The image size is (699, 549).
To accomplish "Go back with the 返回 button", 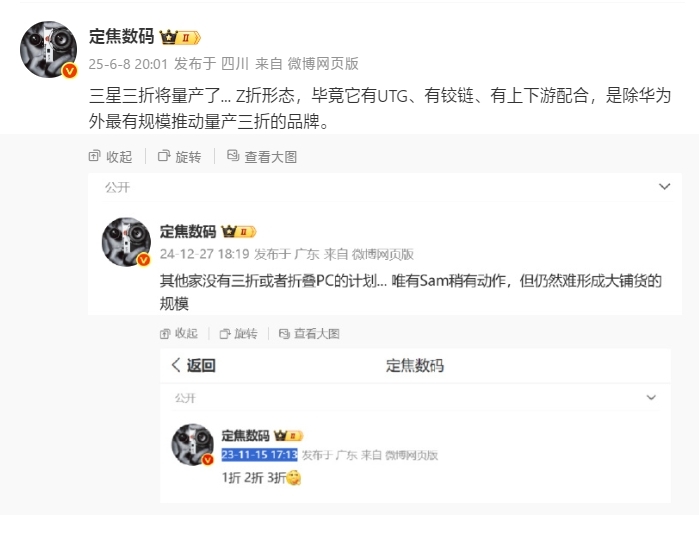I will click(x=193, y=366).
